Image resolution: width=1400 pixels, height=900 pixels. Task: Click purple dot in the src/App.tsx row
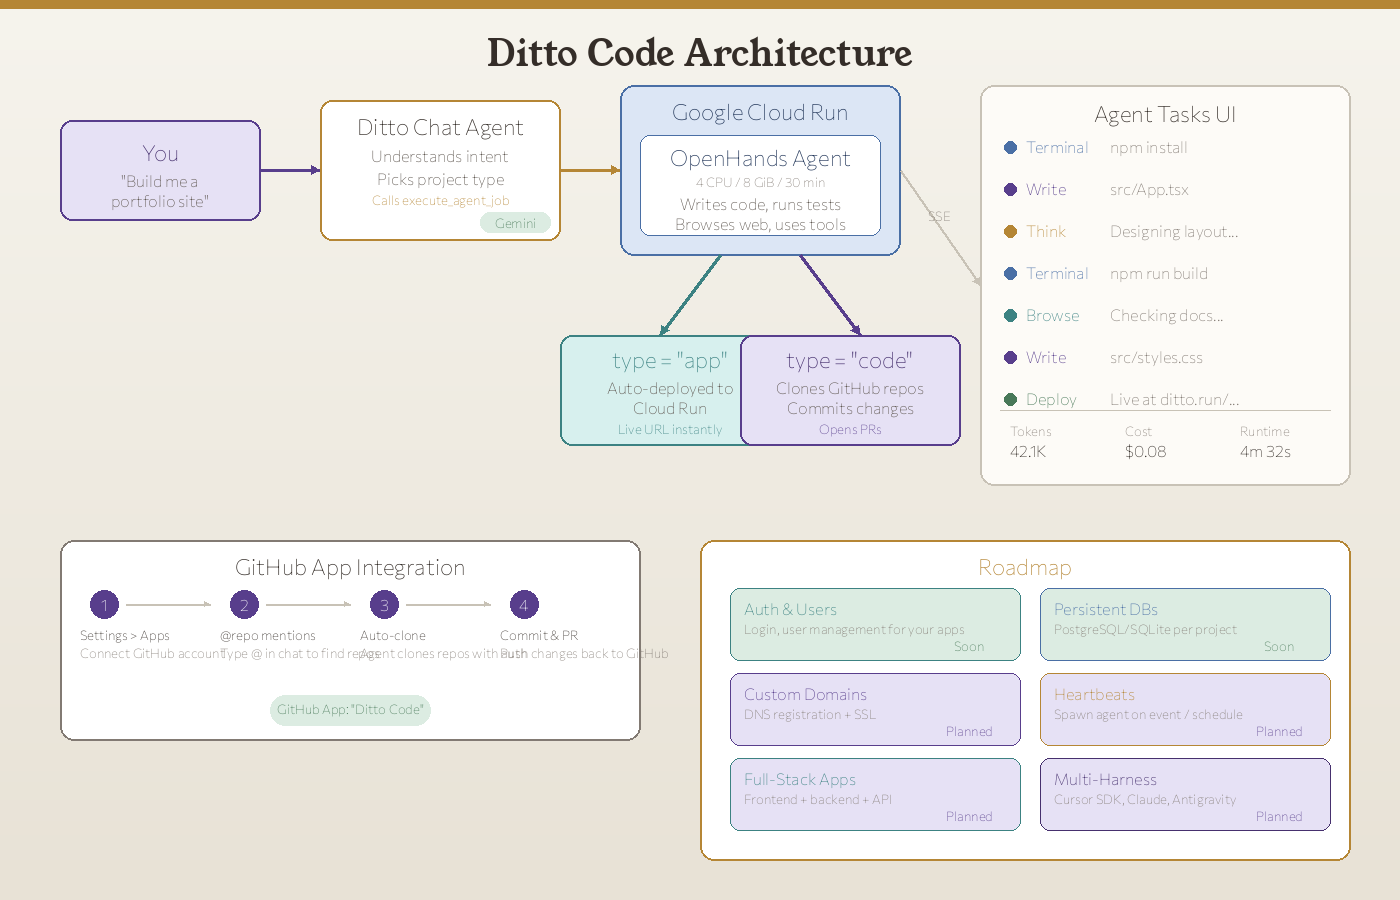point(1010,190)
